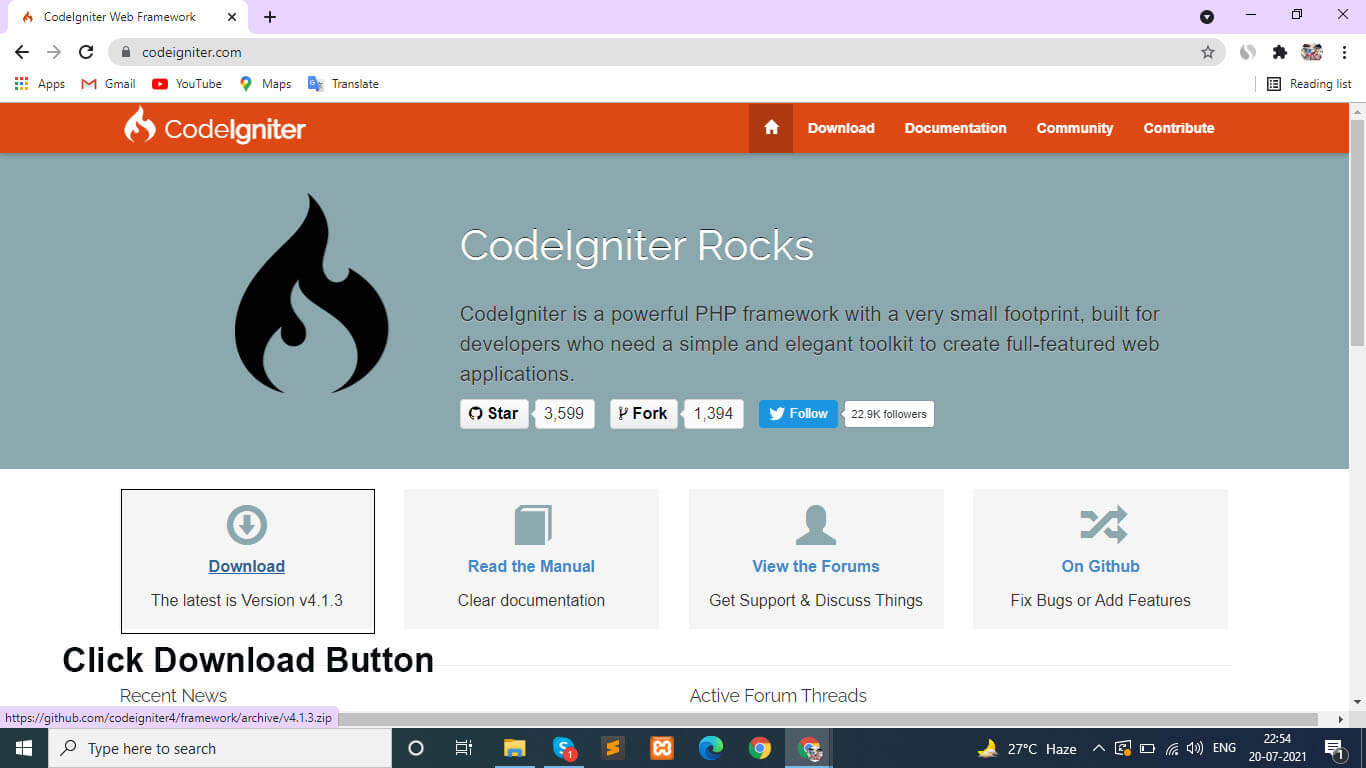1366x768 pixels.
Task: Open Gmail from the bookmarks bar
Action: point(106,84)
